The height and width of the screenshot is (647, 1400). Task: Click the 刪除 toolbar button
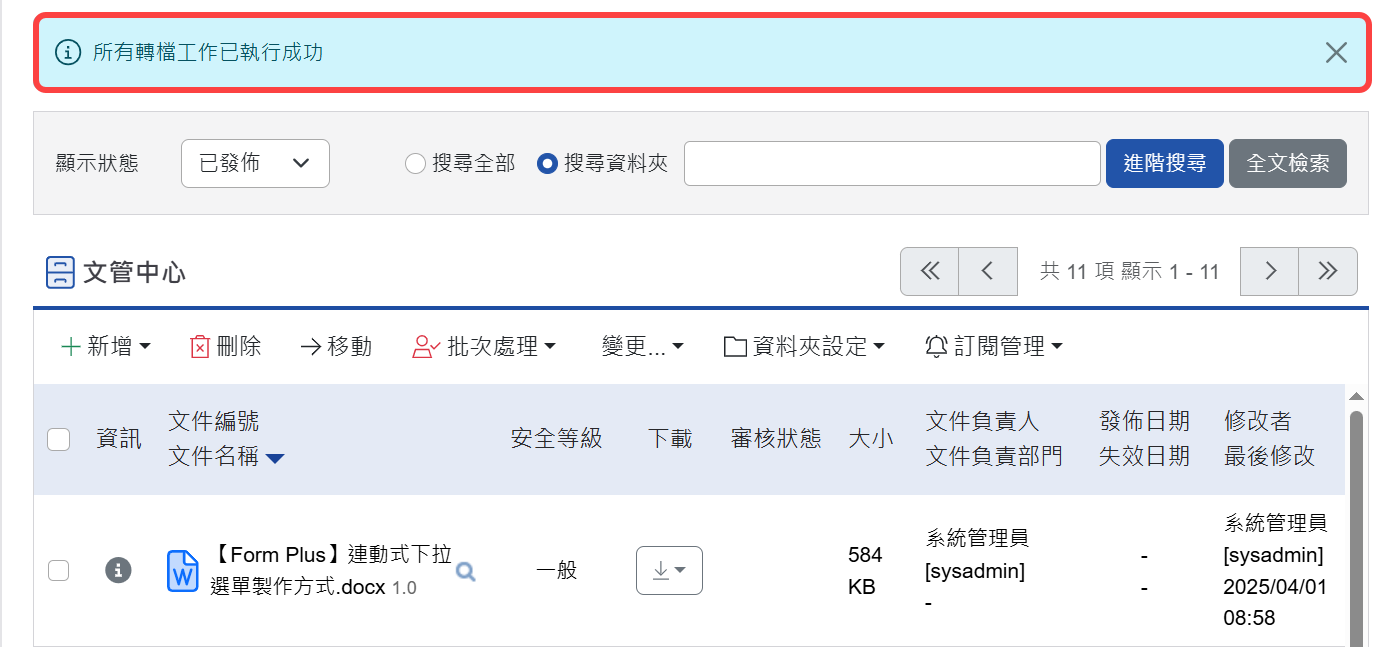tap(225, 347)
